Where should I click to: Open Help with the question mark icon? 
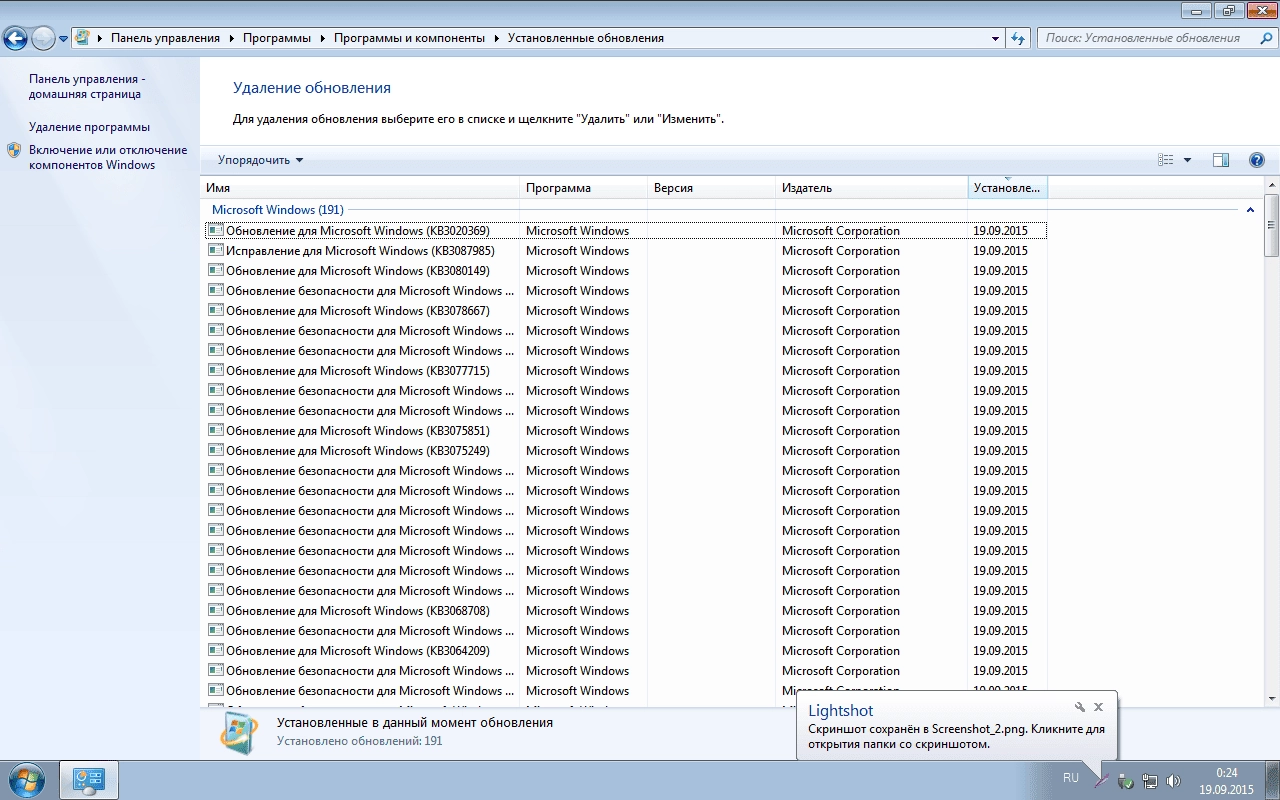pyautogui.click(x=1257, y=160)
